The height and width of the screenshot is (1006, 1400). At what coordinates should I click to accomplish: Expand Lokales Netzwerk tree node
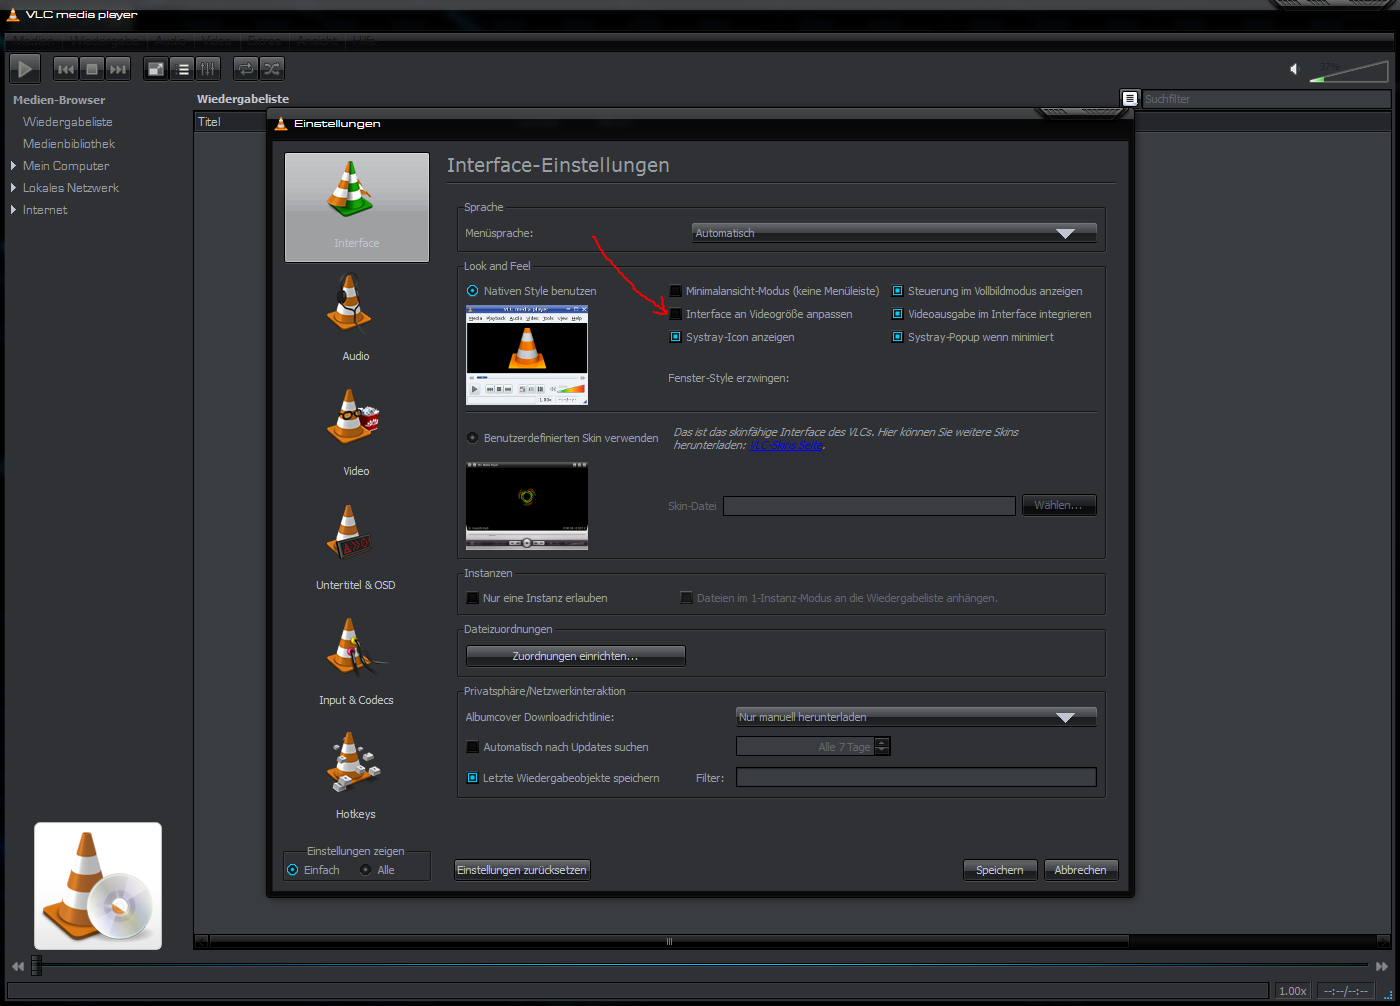(14, 188)
